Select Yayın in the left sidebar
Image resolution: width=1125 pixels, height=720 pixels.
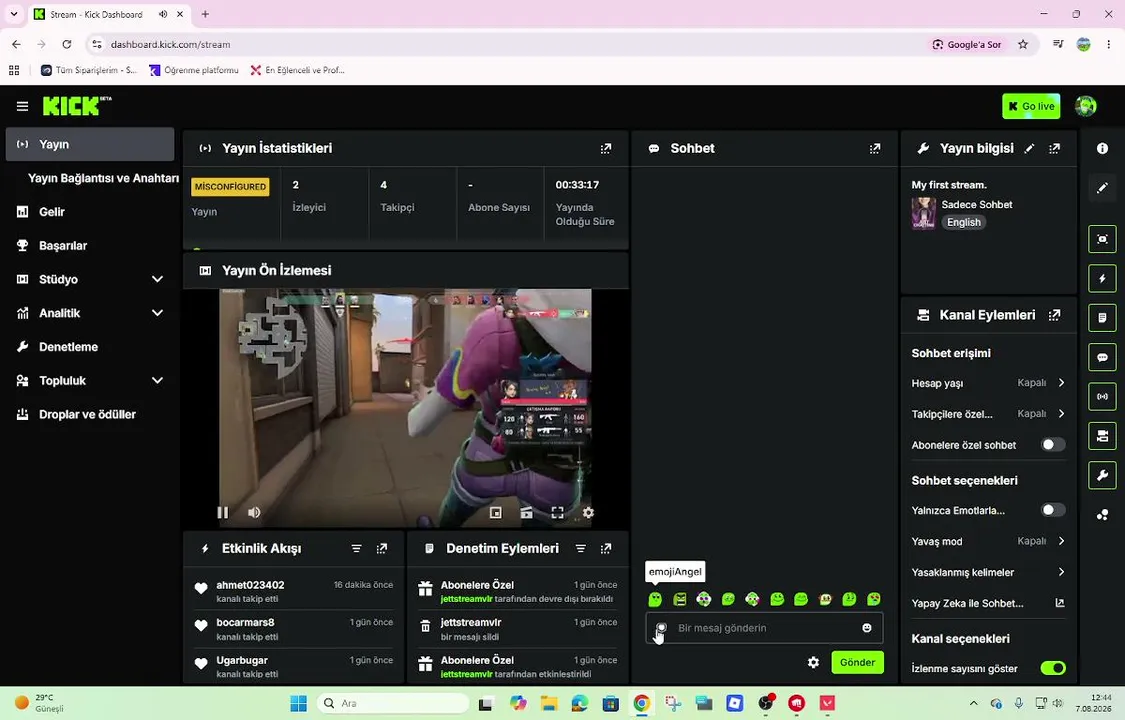(90, 144)
